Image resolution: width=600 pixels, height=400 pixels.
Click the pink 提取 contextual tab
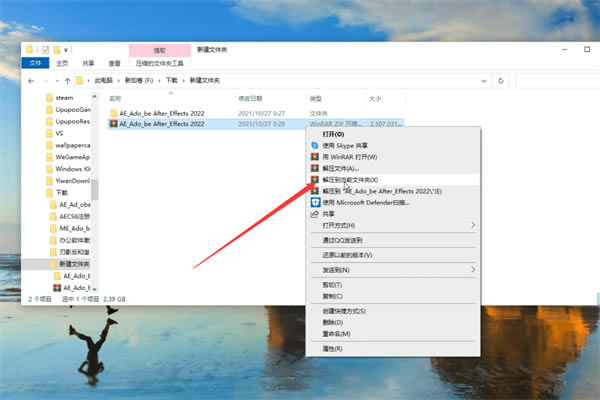[x=160, y=51]
